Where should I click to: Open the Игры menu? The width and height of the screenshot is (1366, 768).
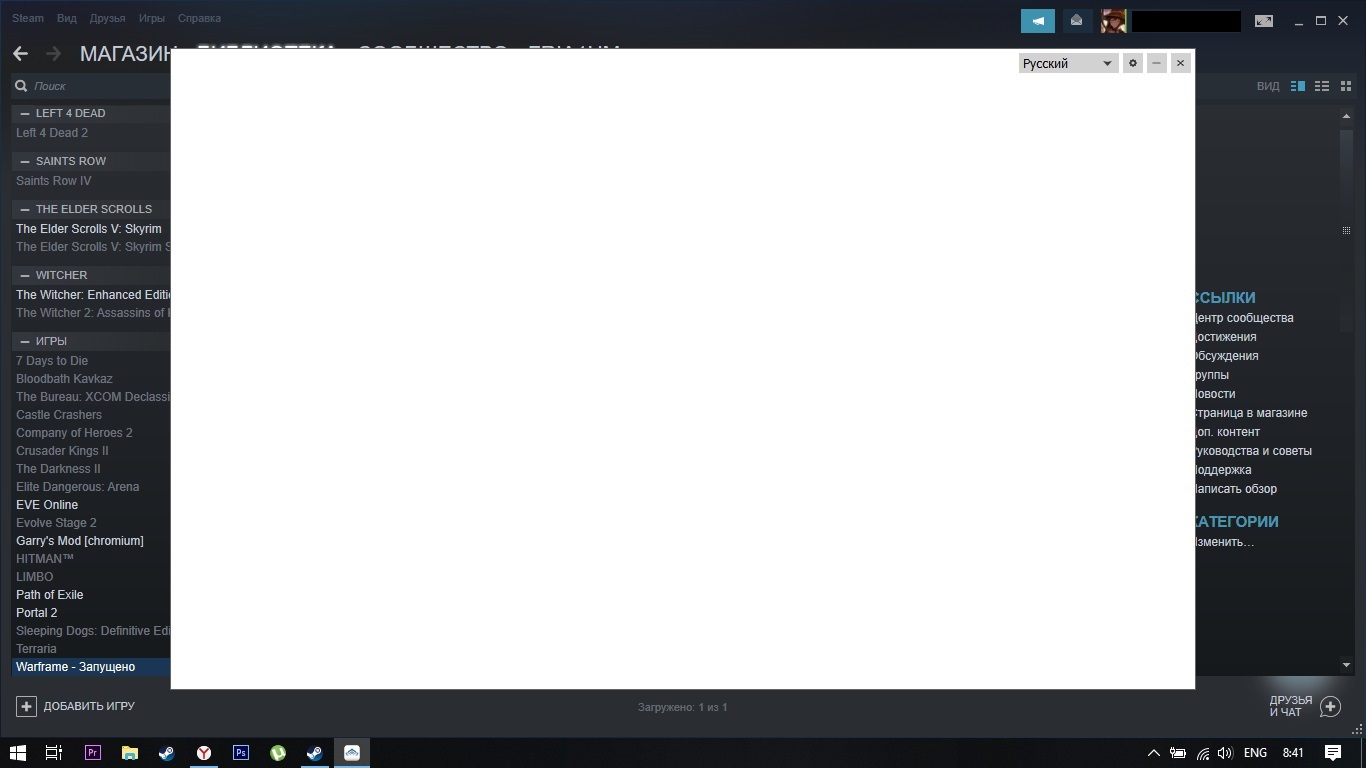tap(152, 18)
